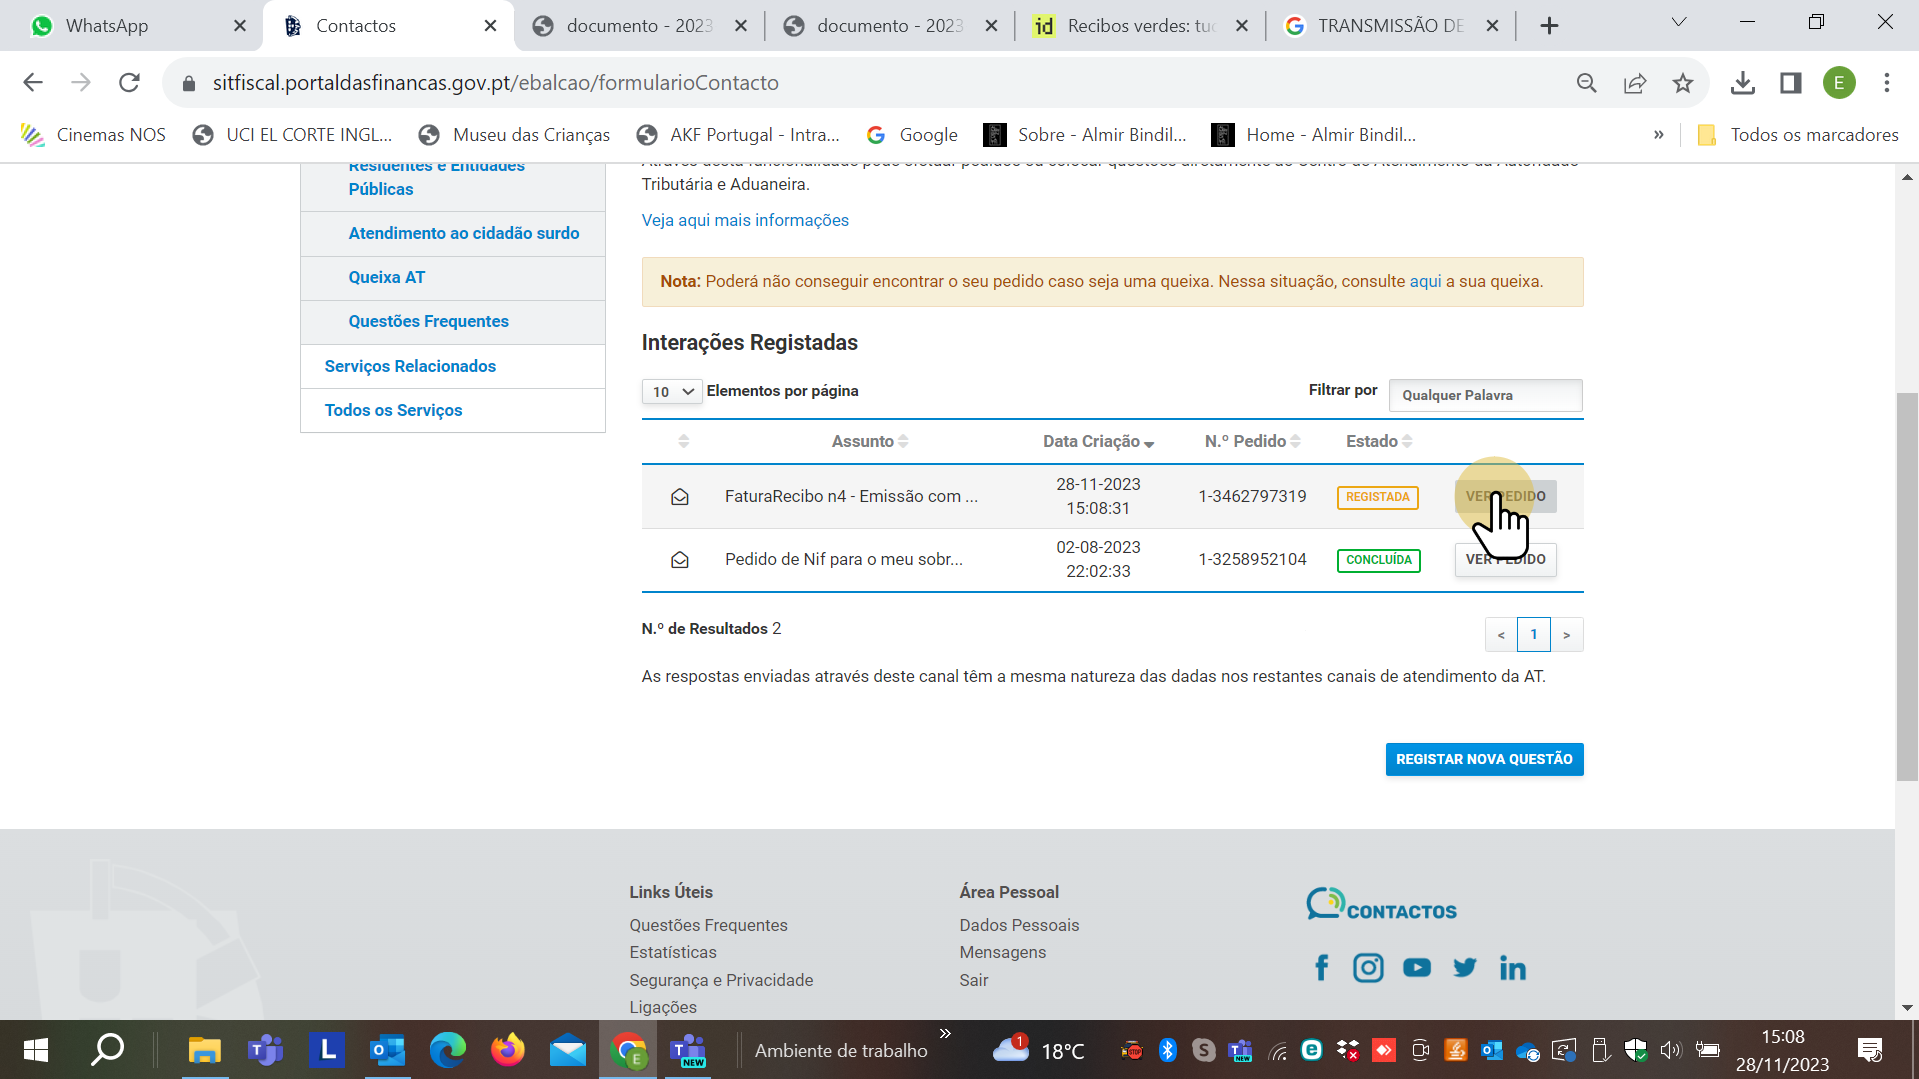The image size is (1919, 1079).
Task: Open the YouTube social icon
Action: 1416,968
